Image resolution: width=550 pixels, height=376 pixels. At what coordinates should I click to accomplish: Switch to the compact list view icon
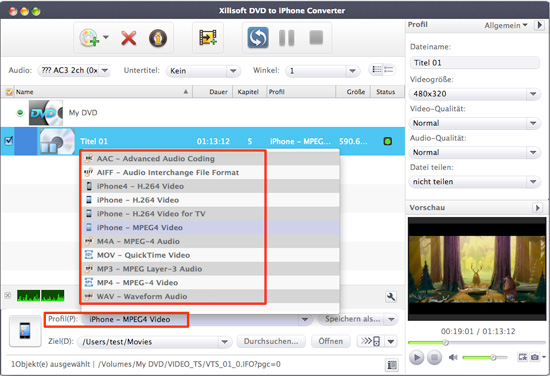point(377,69)
